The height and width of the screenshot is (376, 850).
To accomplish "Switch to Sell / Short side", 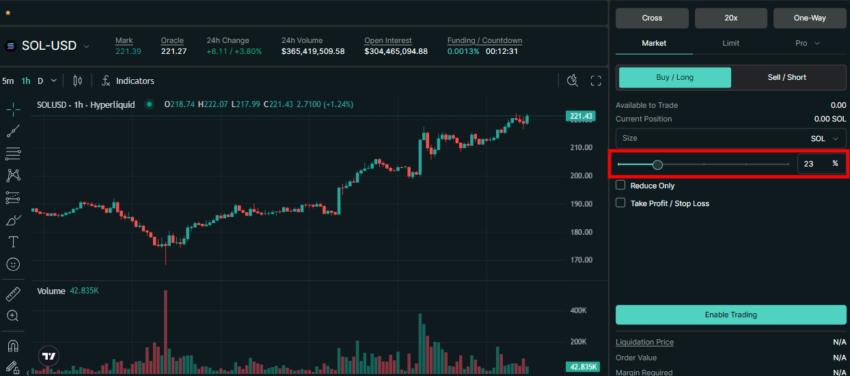I will click(787, 77).
